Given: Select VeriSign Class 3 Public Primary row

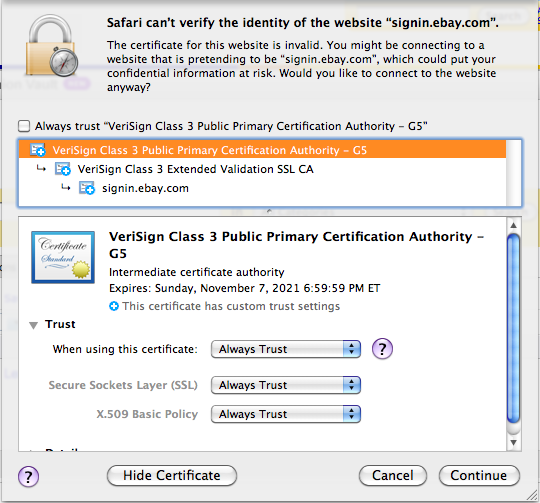Looking at the screenshot, I should click(x=262, y=150).
